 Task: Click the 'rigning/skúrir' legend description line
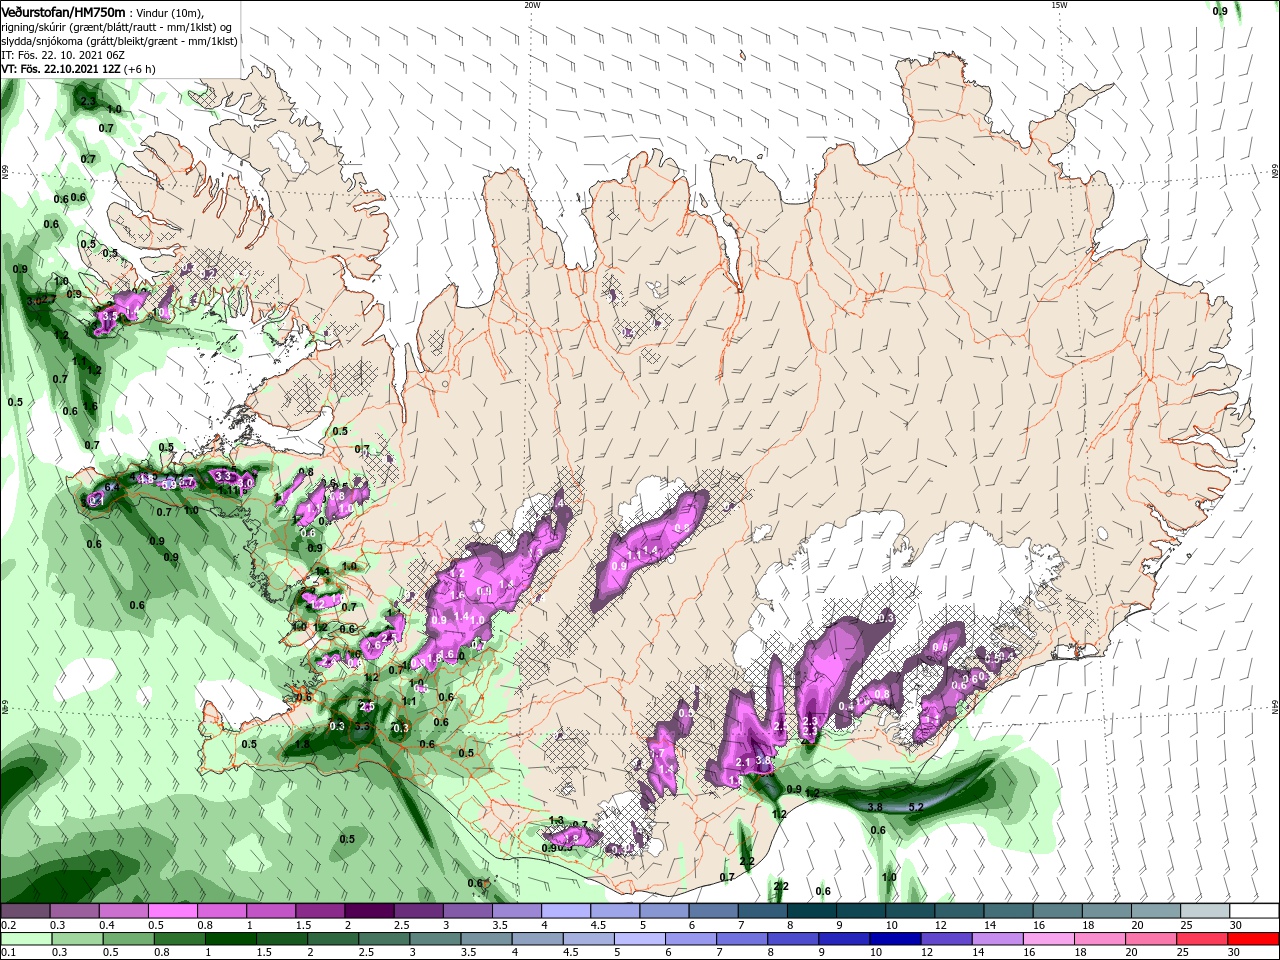(119, 26)
